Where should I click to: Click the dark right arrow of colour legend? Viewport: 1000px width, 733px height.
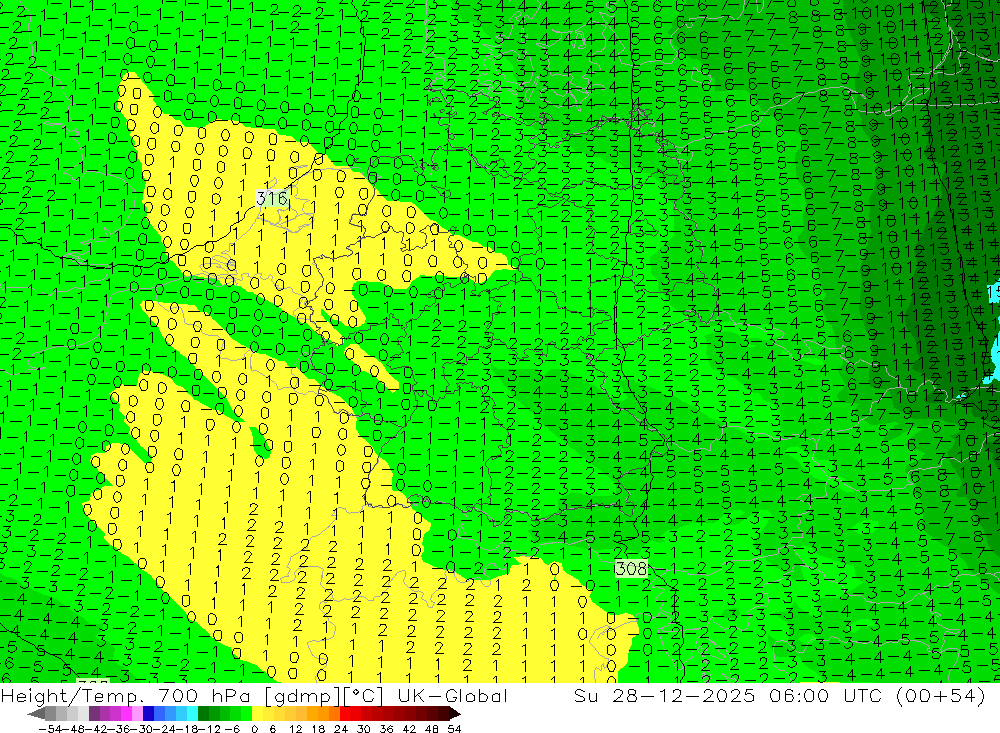(x=455, y=714)
